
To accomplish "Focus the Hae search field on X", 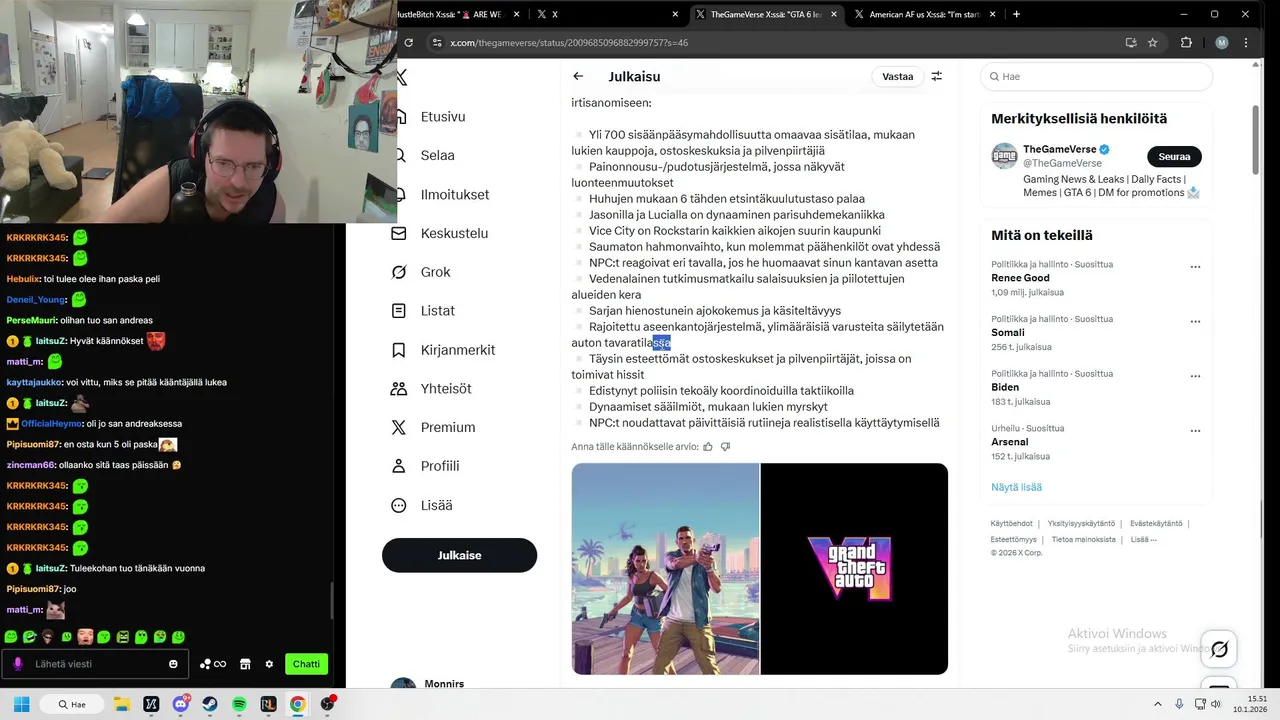I will [x=1096, y=76].
